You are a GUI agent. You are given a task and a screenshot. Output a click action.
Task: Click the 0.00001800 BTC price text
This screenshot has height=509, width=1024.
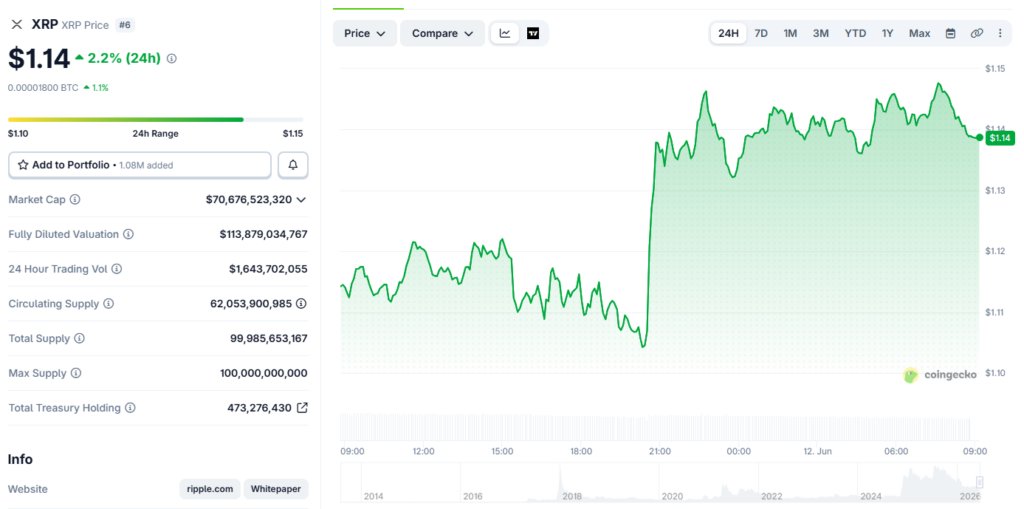tap(43, 88)
